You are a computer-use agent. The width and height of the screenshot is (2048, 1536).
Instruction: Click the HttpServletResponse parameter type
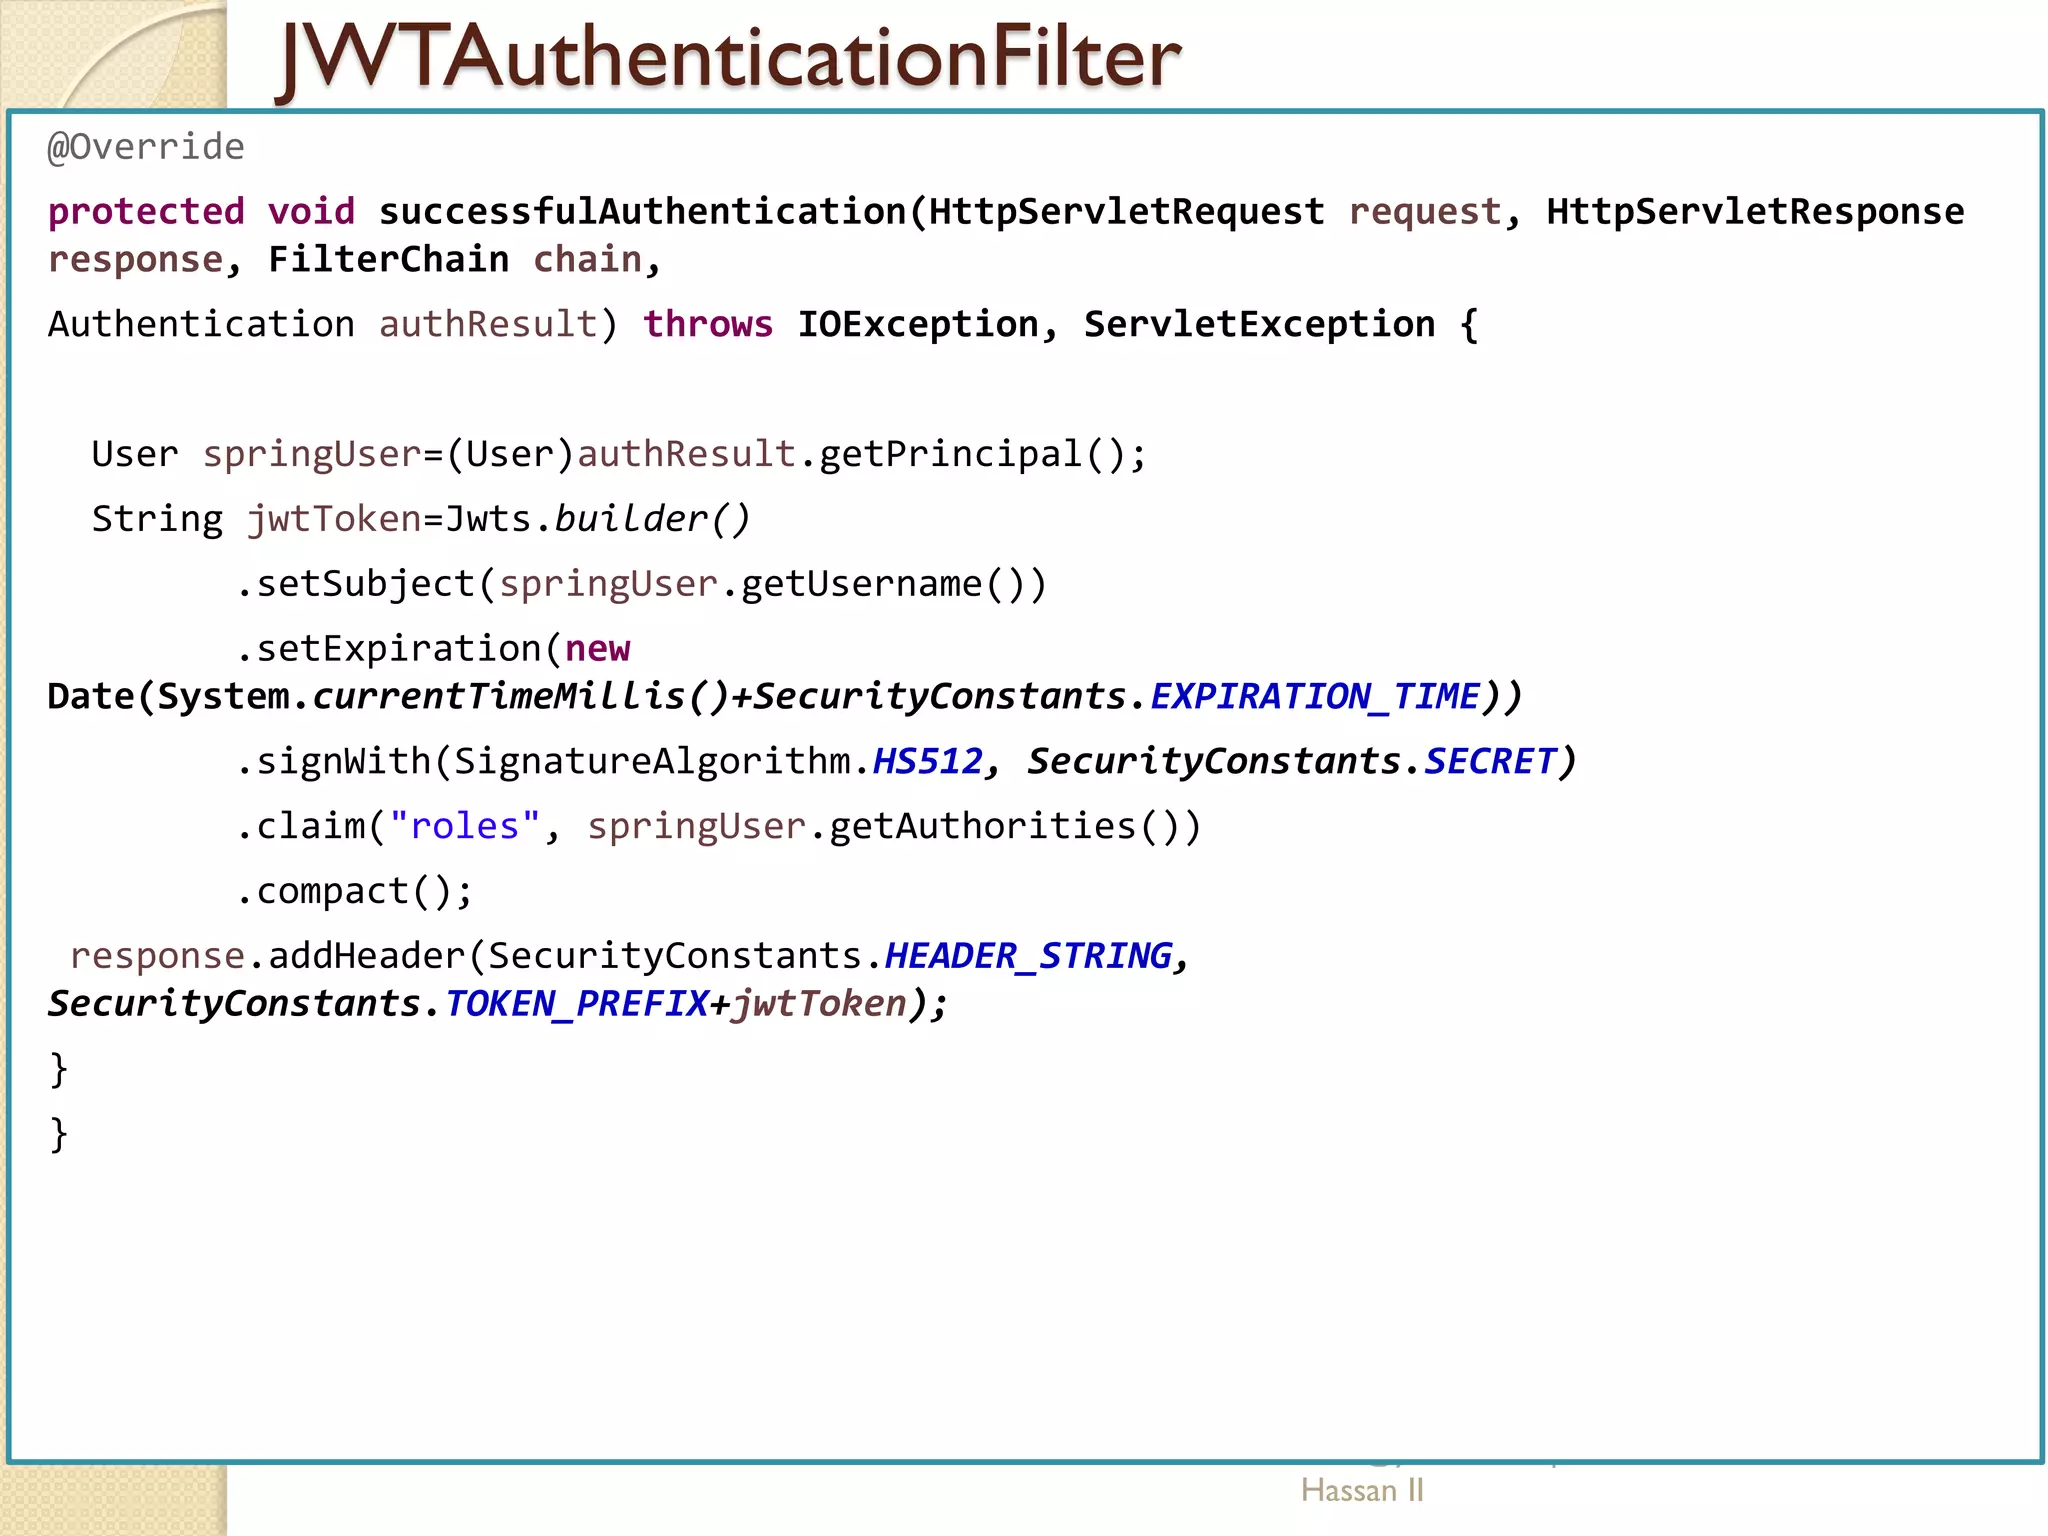click(x=1755, y=212)
